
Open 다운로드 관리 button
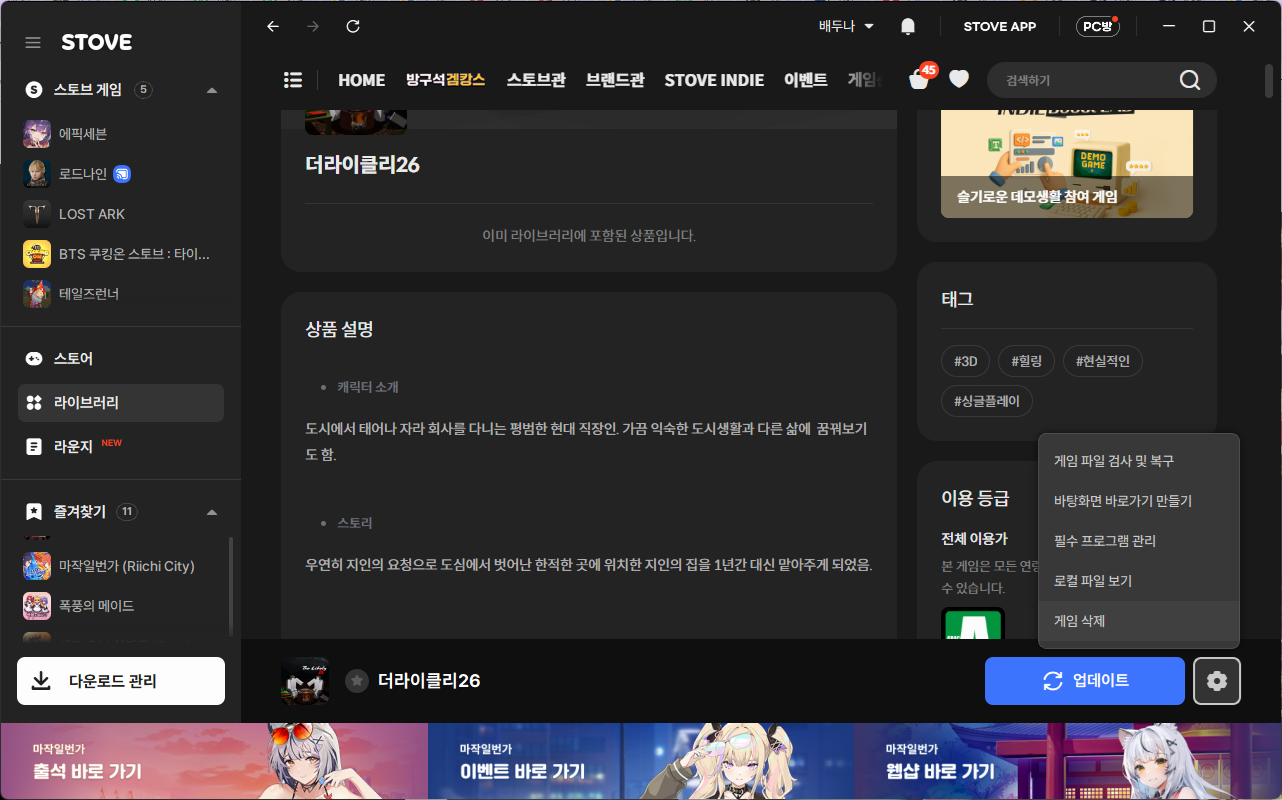point(121,681)
